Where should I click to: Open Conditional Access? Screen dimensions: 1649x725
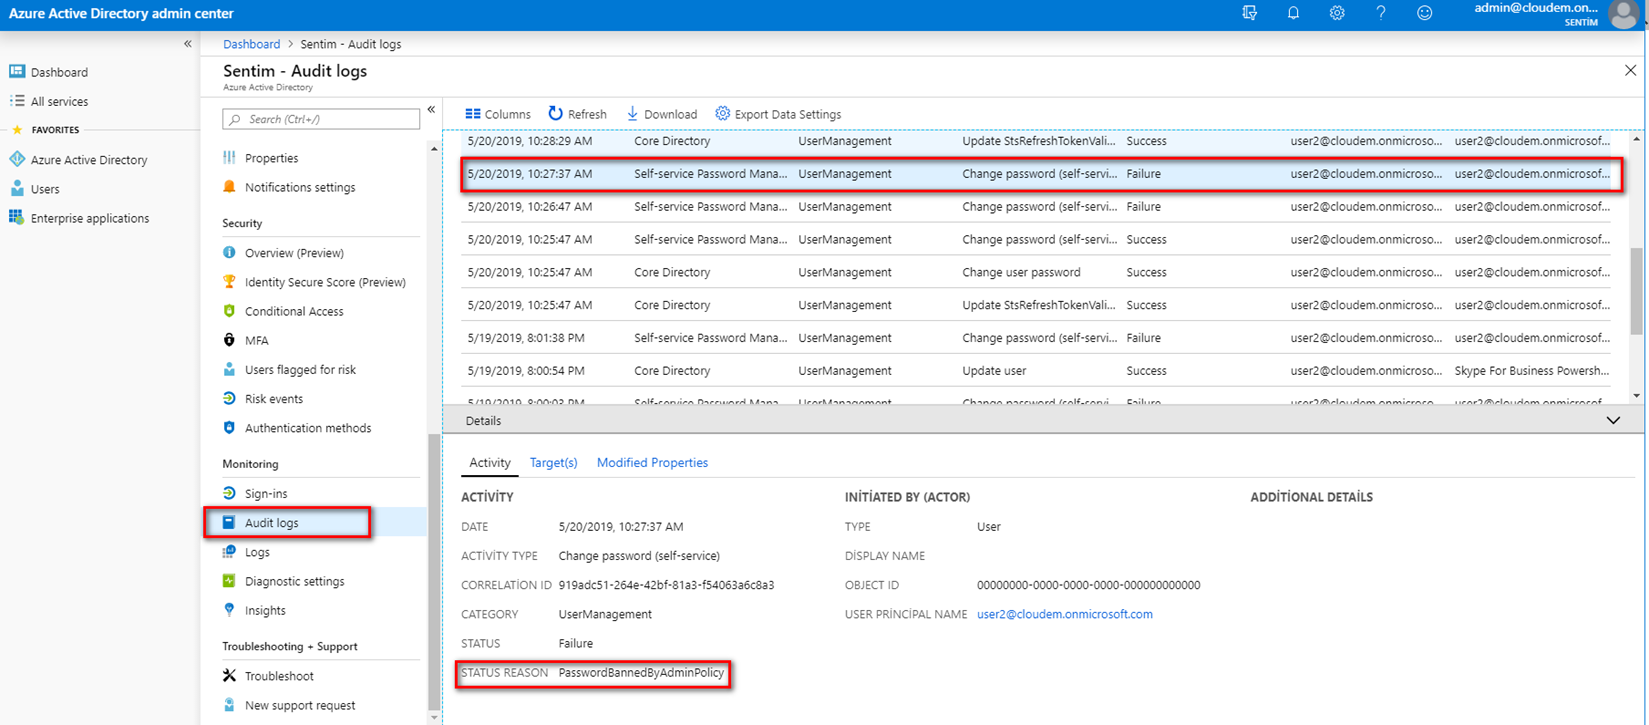pyautogui.click(x=294, y=311)
